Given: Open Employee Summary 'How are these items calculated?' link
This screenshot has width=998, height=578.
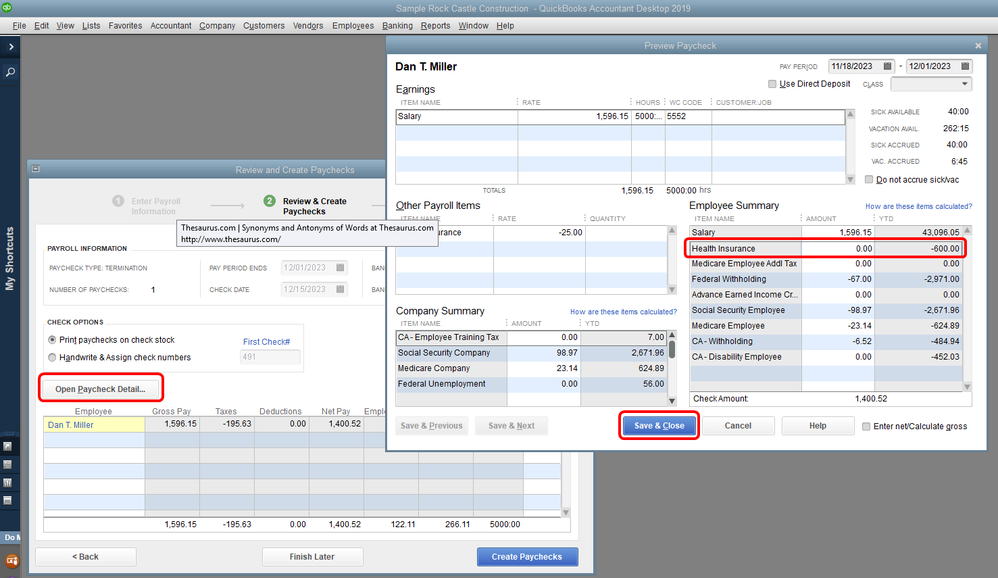Looking at the screenshot, I should (918, 206).
